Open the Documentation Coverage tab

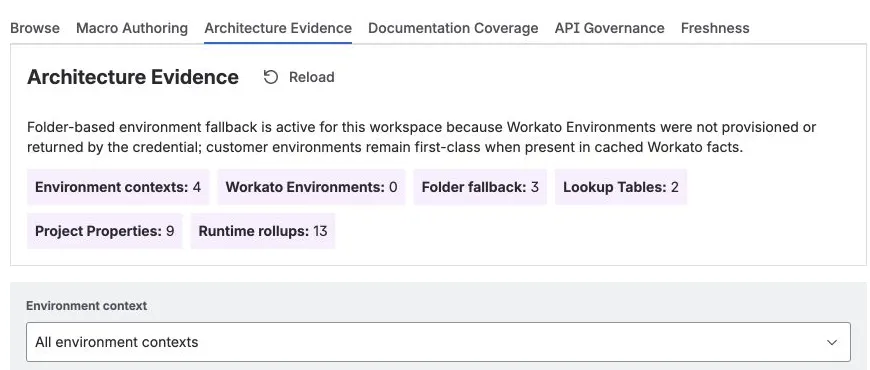[453, 28]
